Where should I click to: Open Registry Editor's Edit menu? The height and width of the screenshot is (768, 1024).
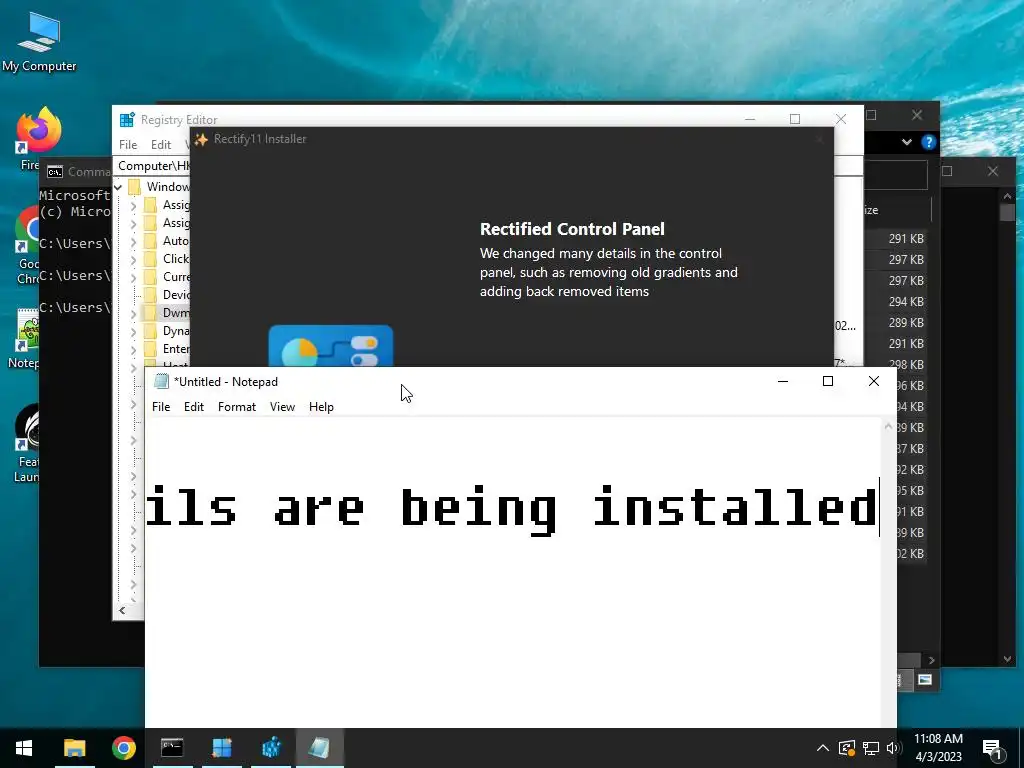pyautogui.click(x=161, y=145)
